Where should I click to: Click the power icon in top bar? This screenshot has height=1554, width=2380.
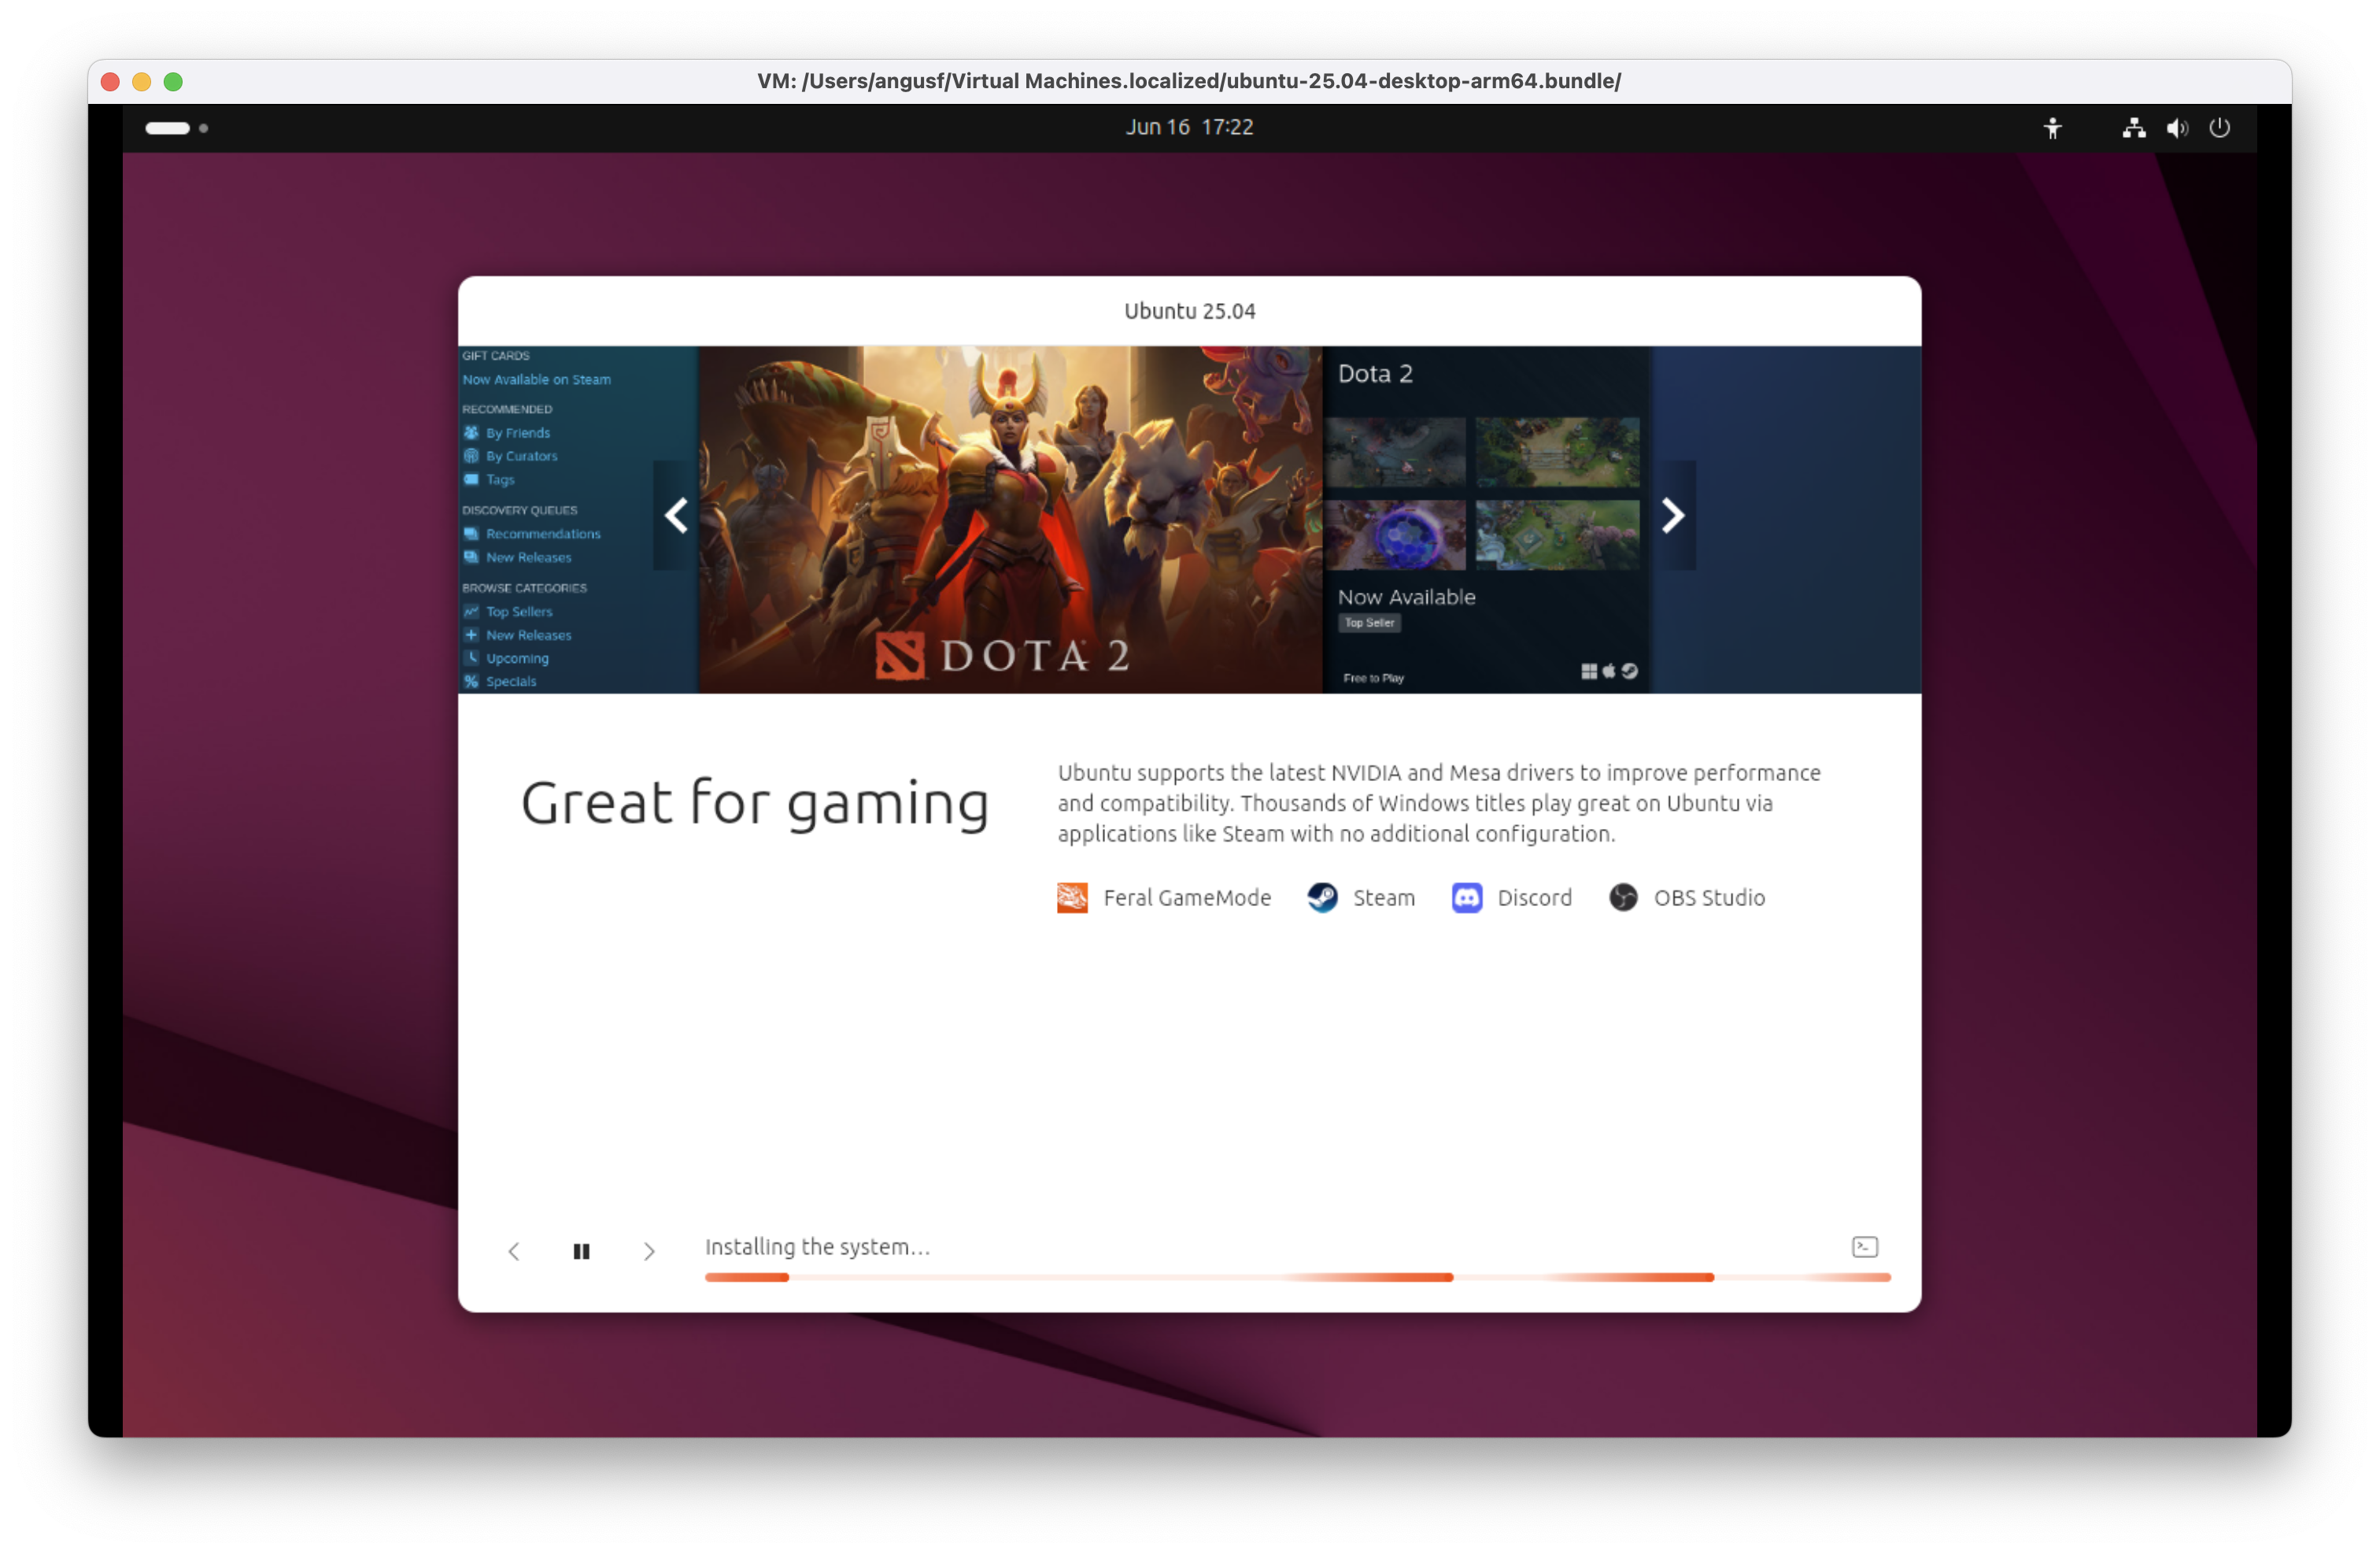coord(2220,127)
